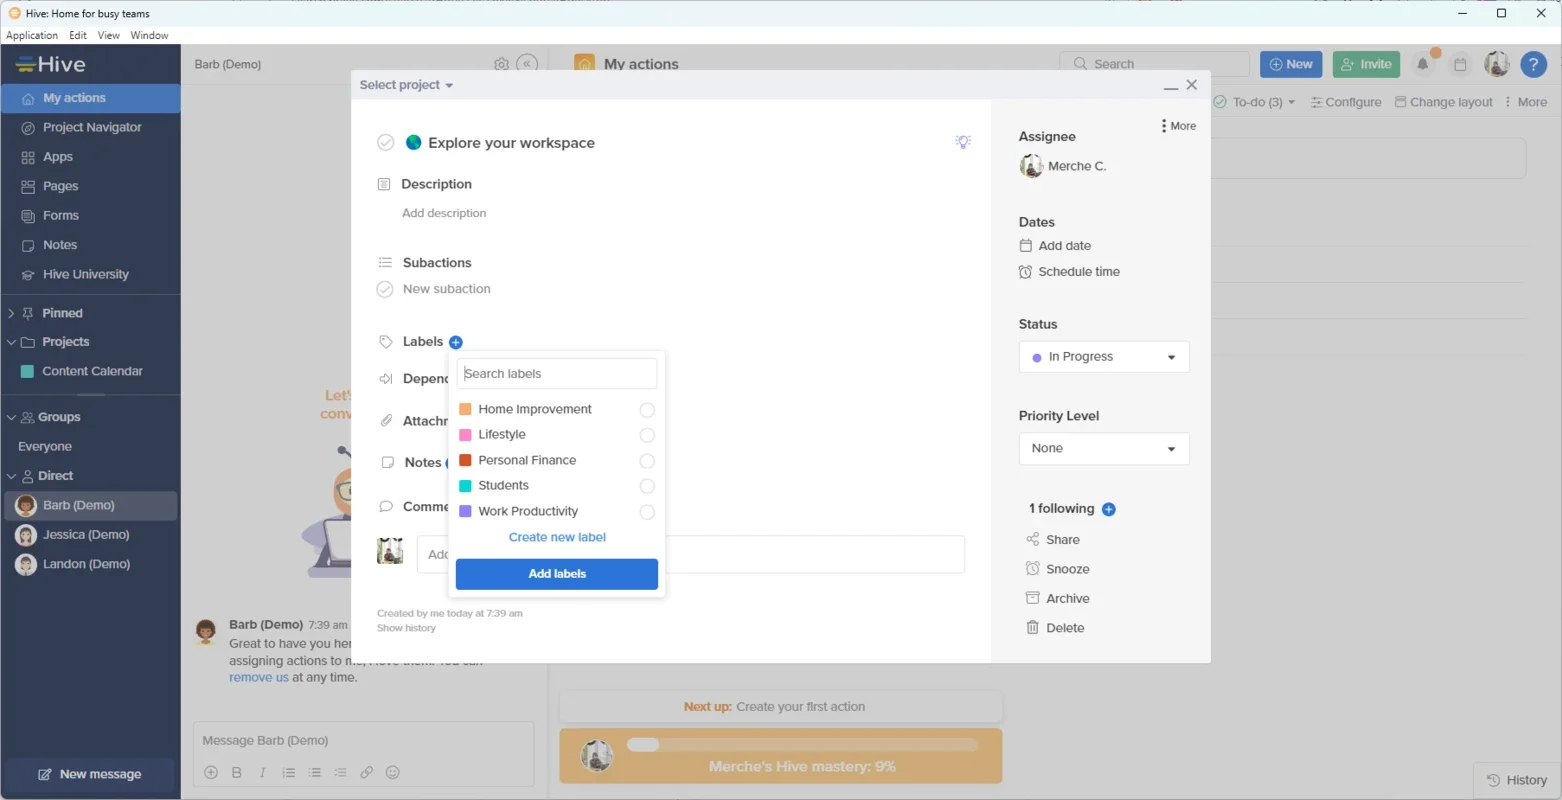Click the Archive box icon

1032,598
